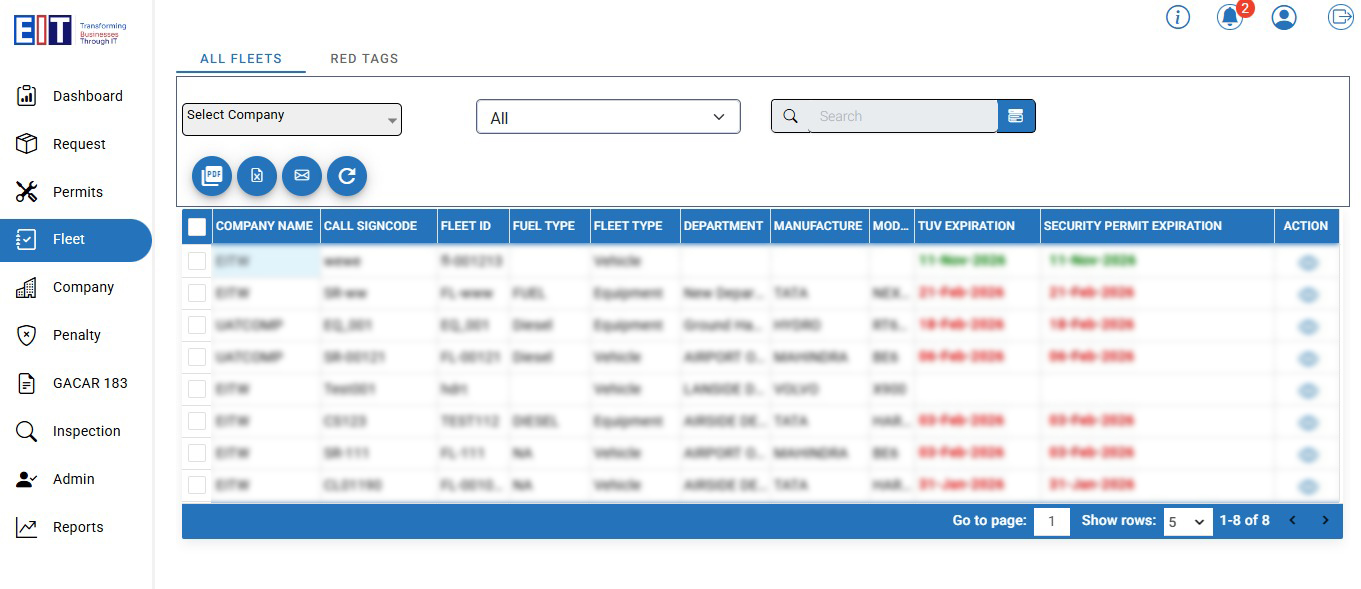Click the Reports chart icon in the sidebar
This screenshot has height=589, width=1361.
pos(27,527)
